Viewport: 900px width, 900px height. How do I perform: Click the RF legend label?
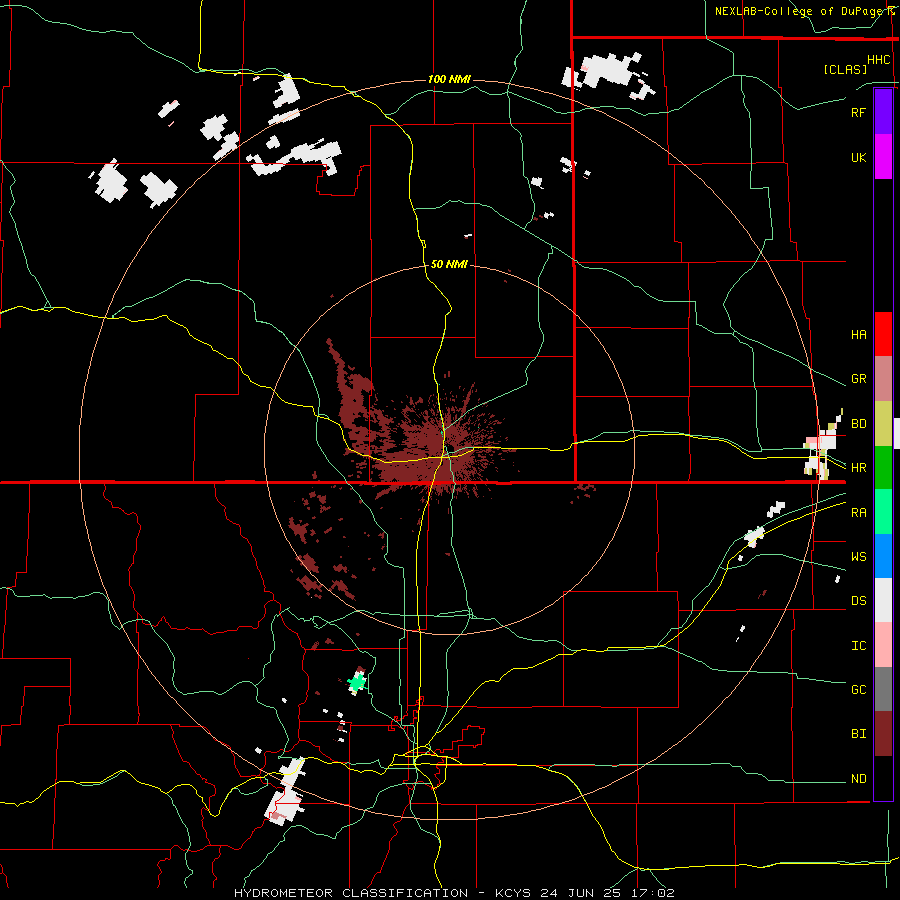click(858, 112)
